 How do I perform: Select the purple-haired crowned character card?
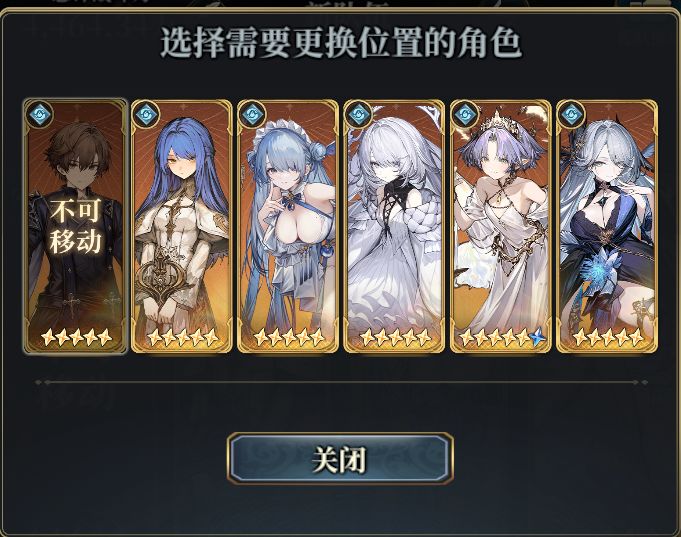pyautogui.click(x=501, y=226)
